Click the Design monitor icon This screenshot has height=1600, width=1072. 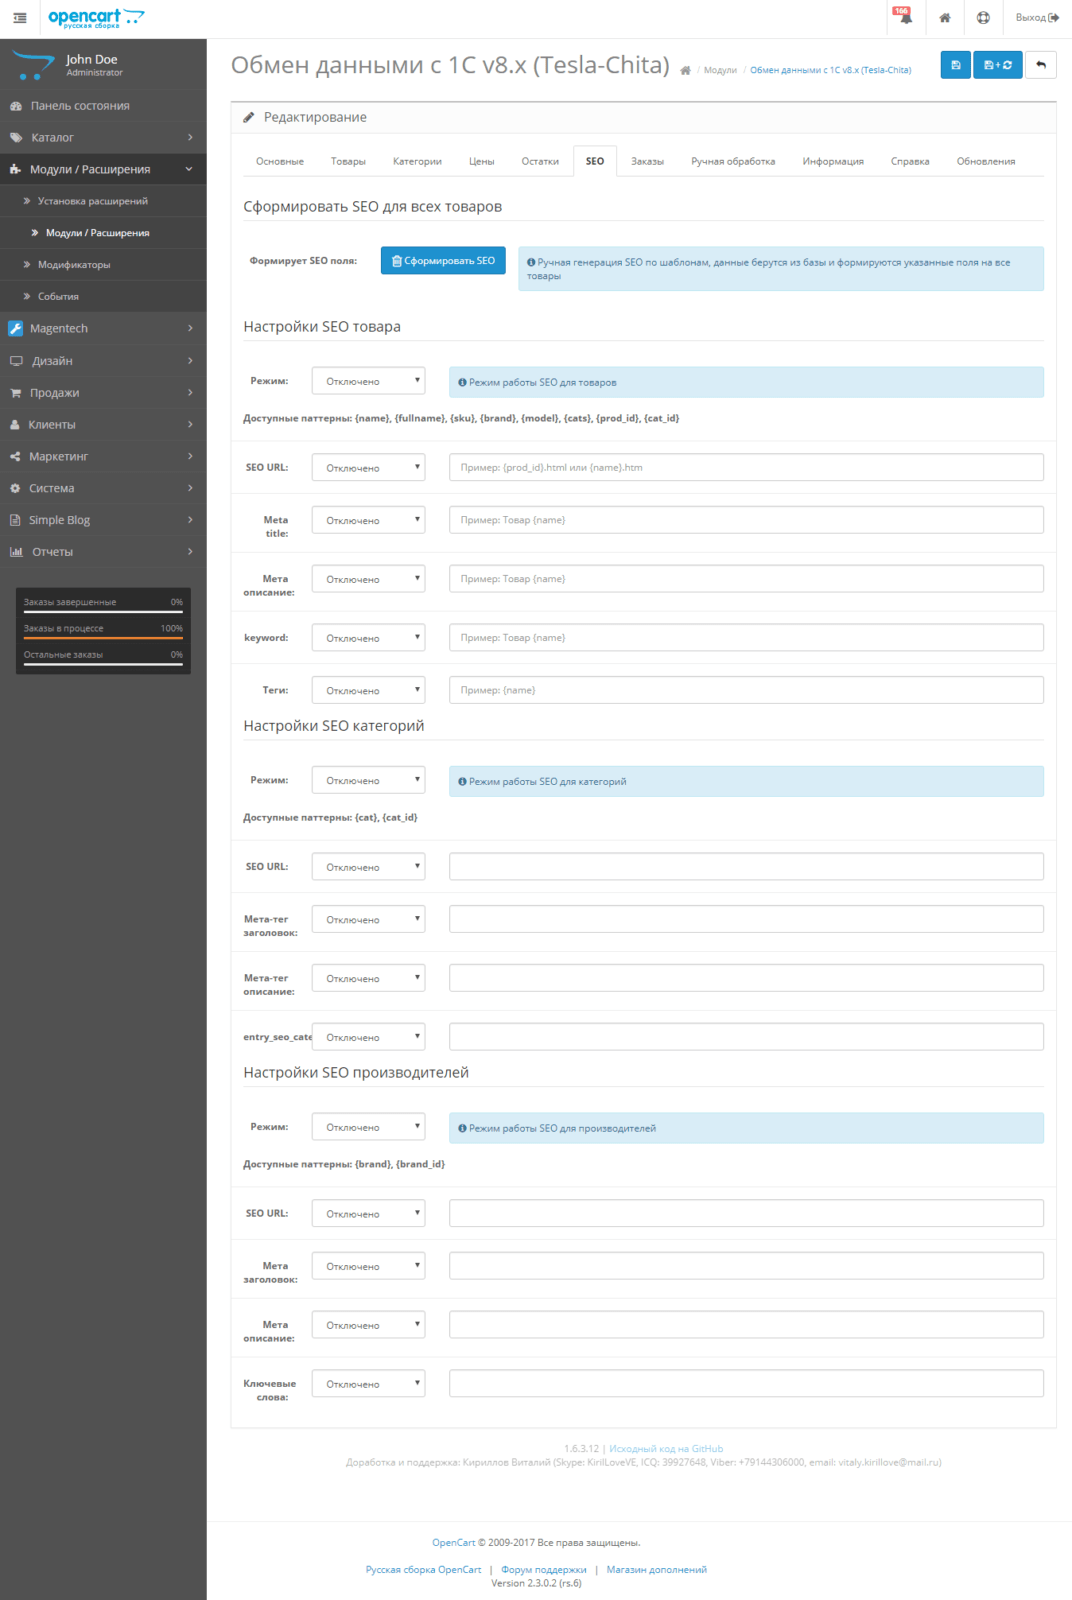16,361
